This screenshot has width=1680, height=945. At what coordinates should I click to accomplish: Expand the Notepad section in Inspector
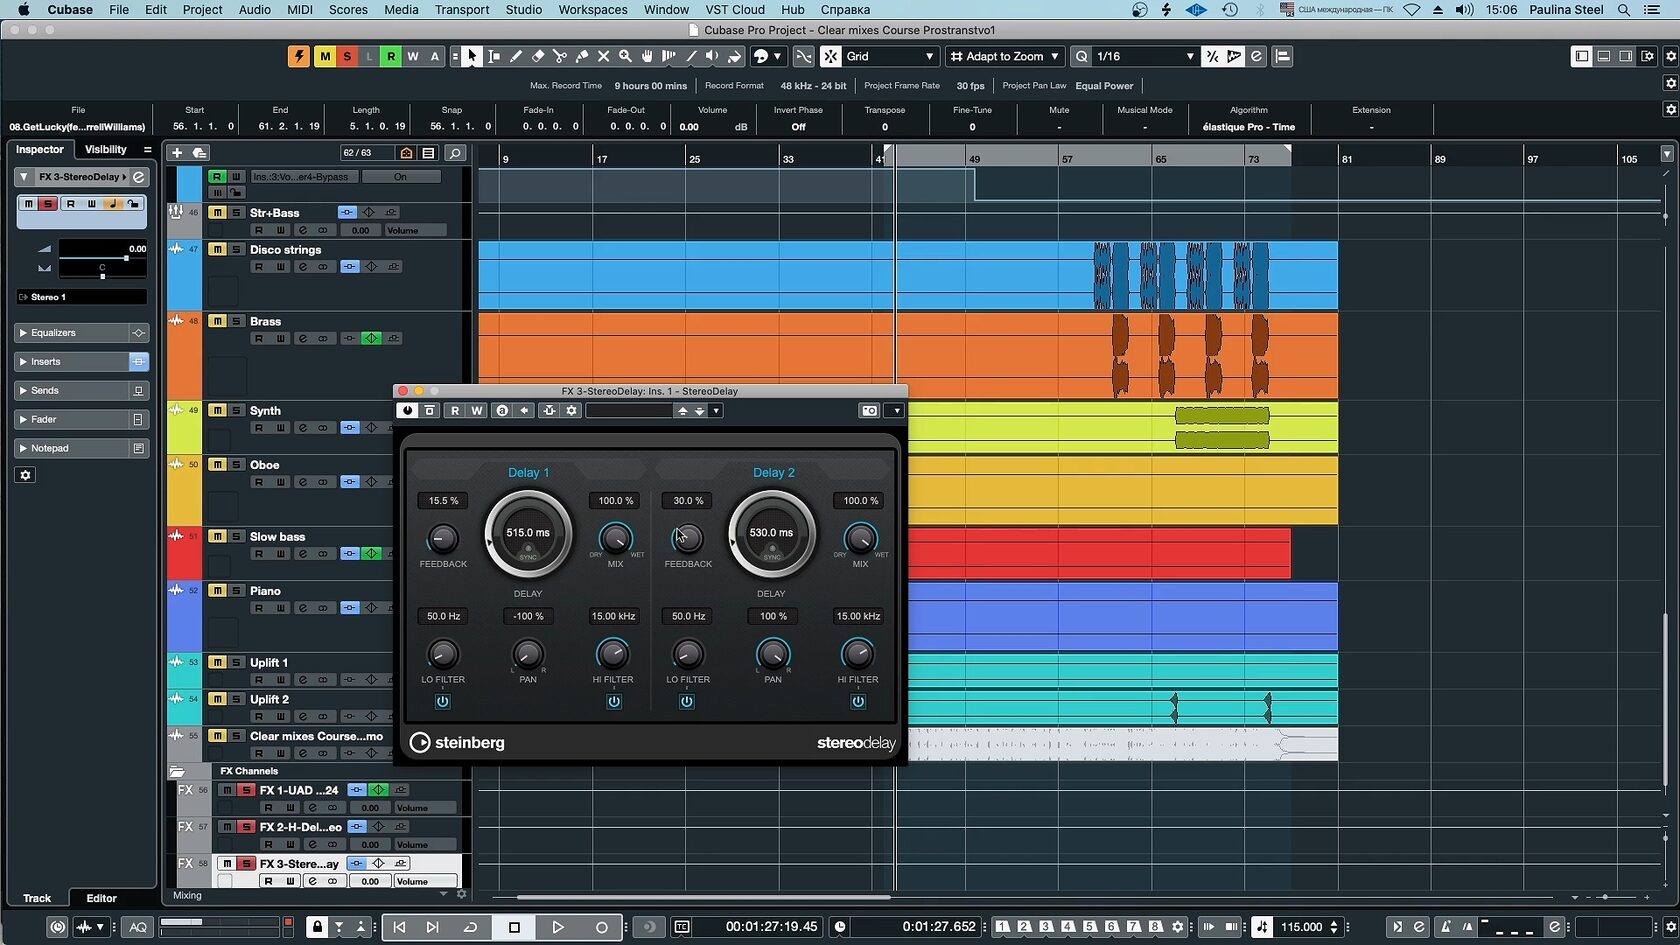tap(82, 449)
